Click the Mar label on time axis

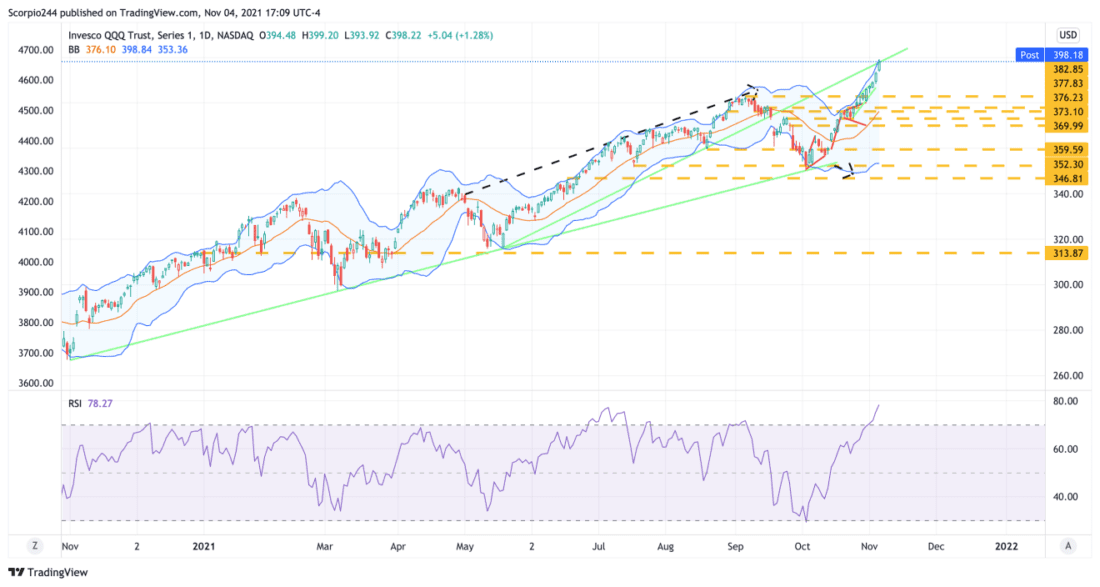tap(324, 546)
